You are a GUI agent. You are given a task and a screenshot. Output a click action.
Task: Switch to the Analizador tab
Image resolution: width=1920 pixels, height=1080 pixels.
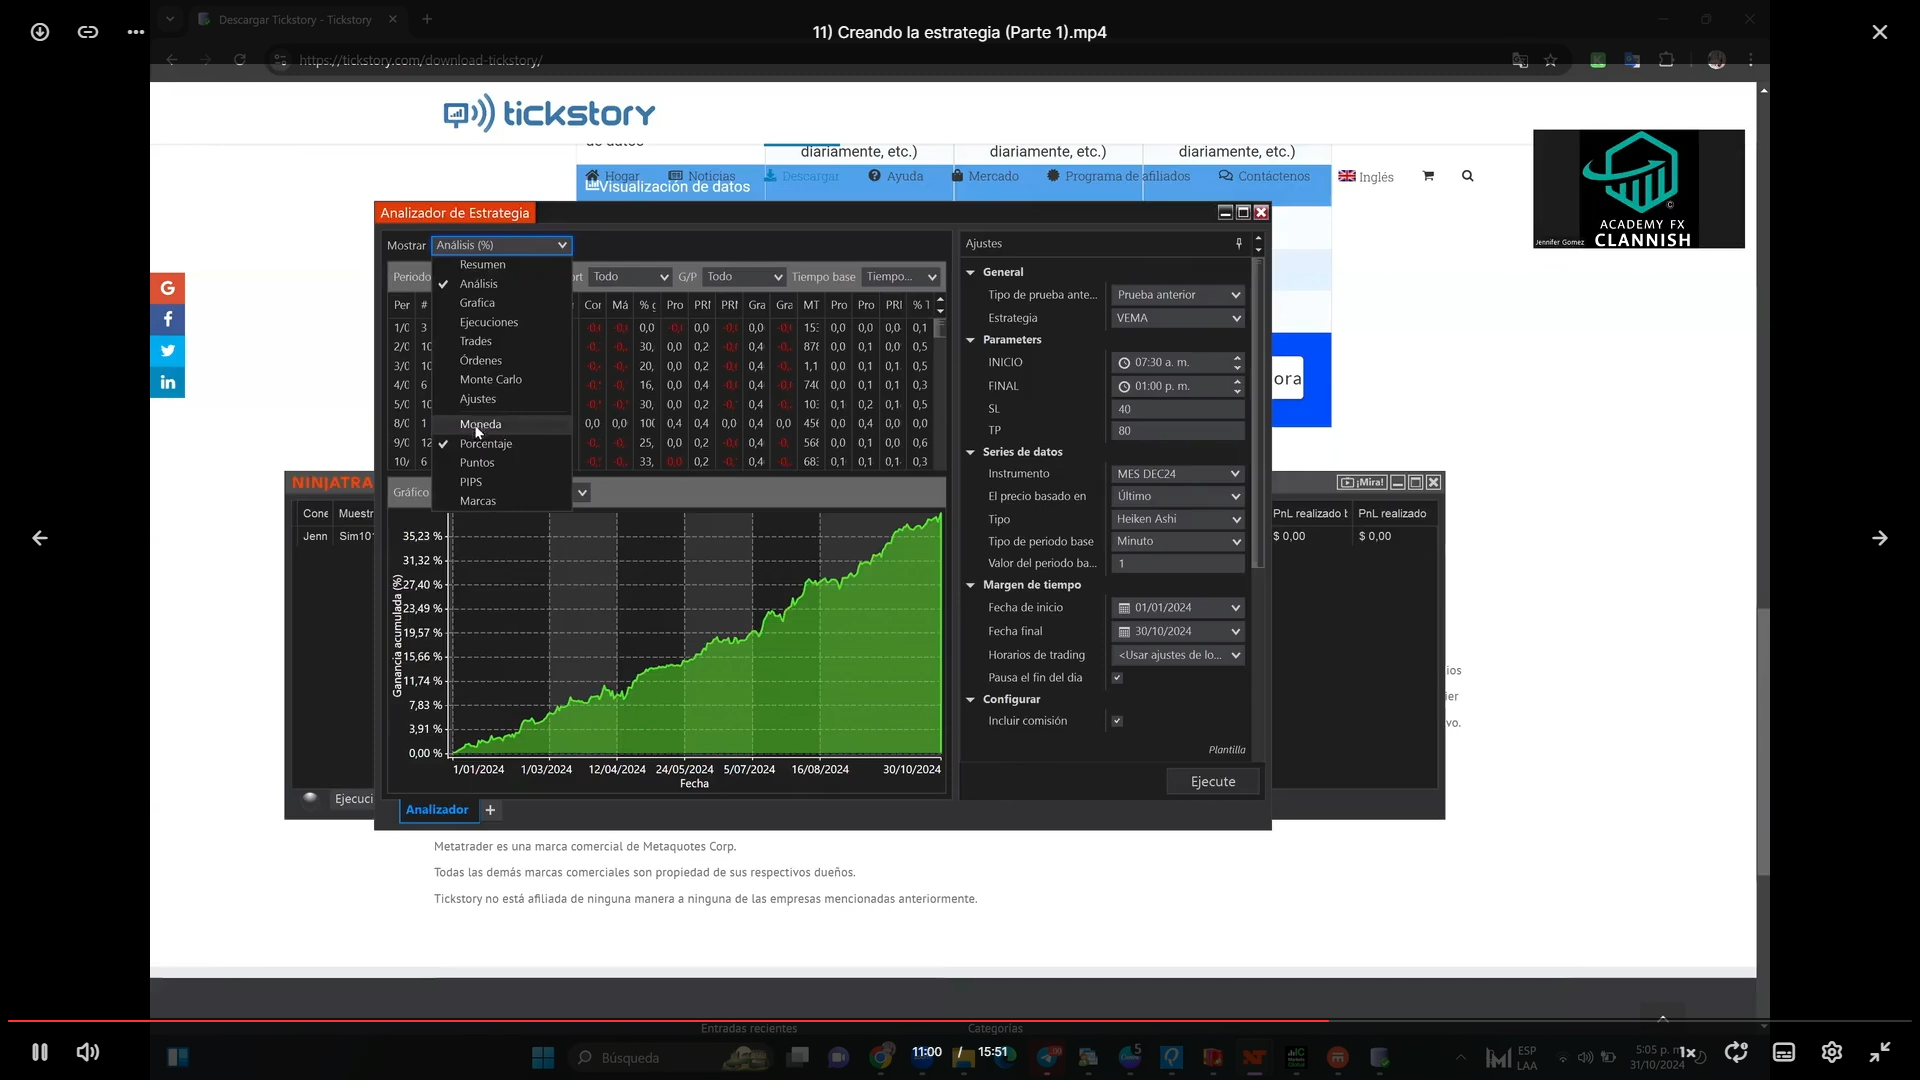(x=437, y=810)
